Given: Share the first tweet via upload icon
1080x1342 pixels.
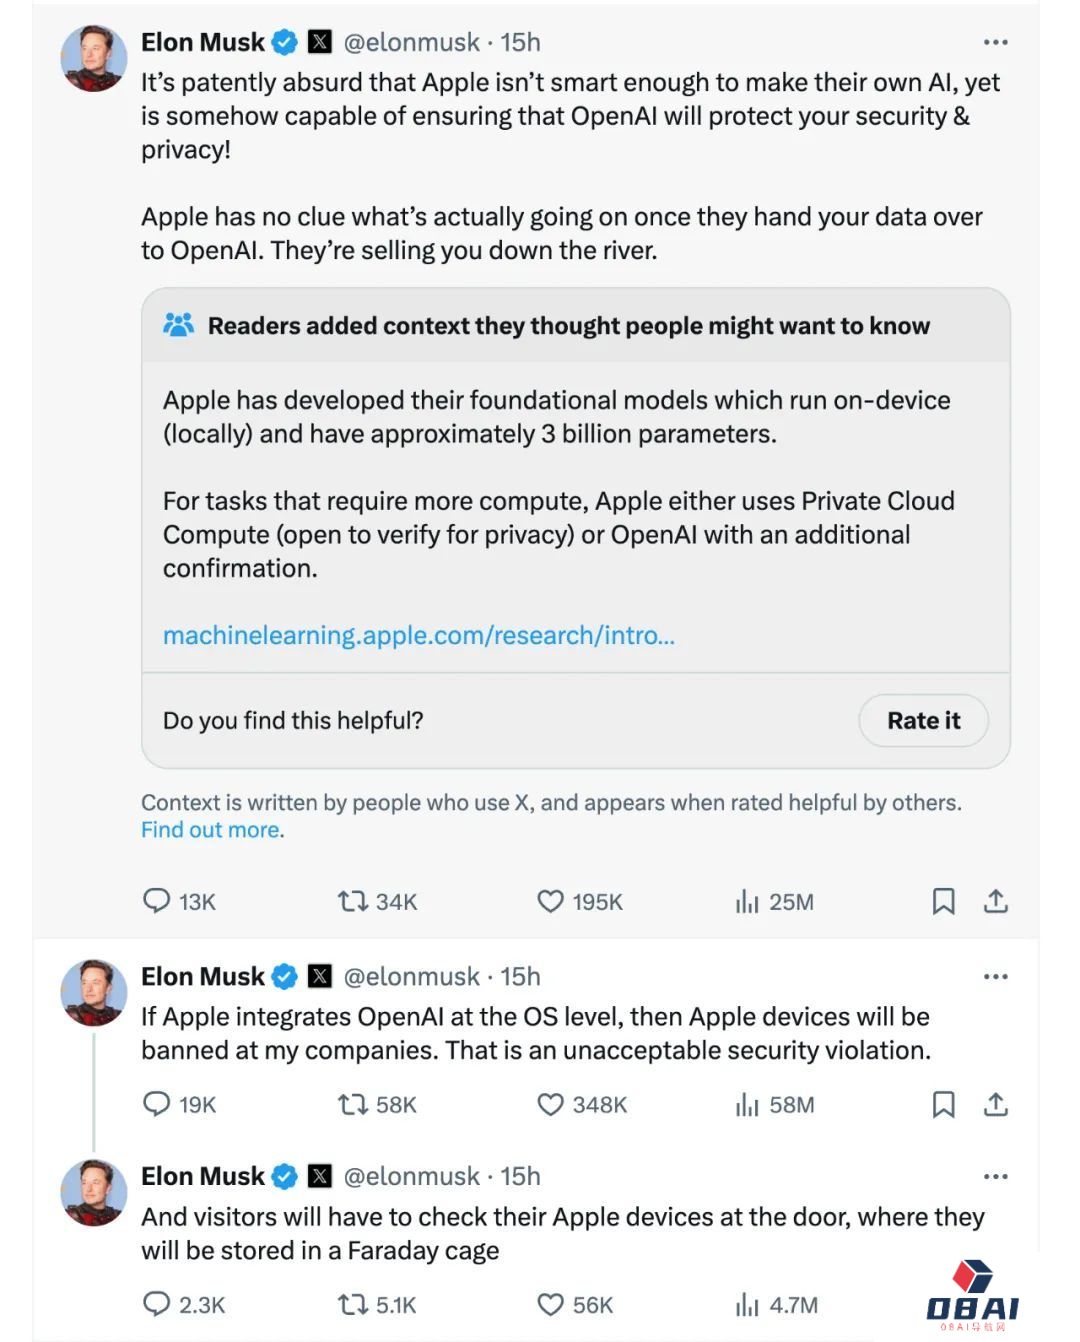Looking at the screenshot, I should point(996,901).
